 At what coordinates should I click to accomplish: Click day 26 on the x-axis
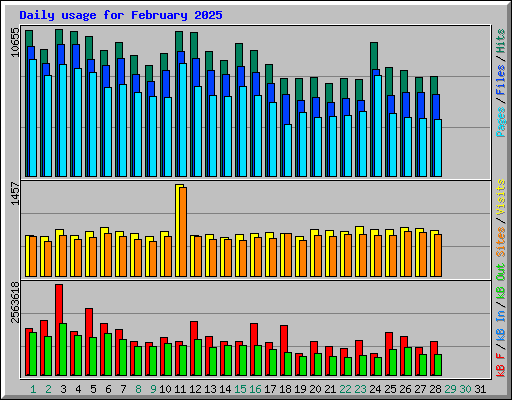point(405,389)
